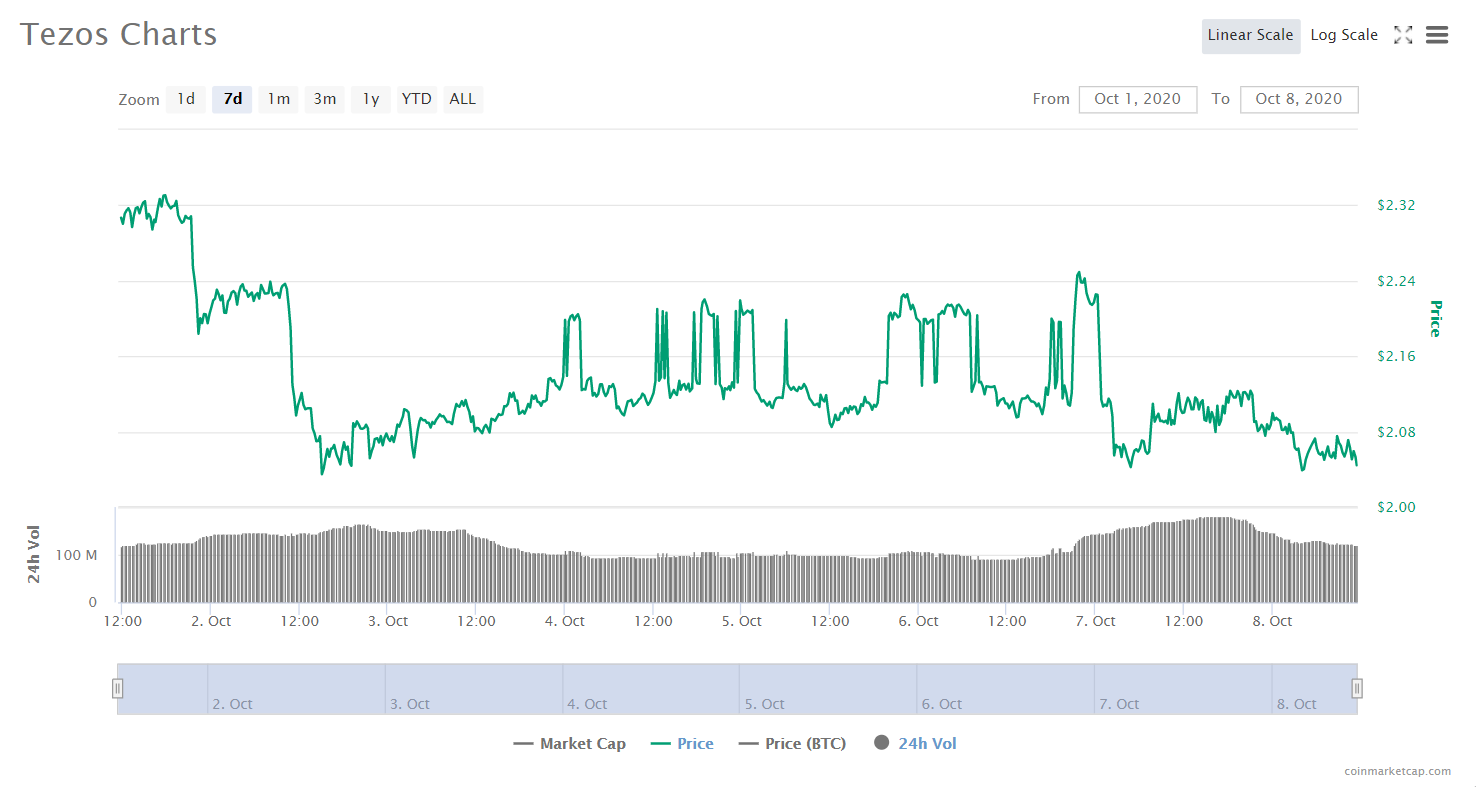
Task: Click the 8. Oct x-axis label
Action: click(x=1273, y=621)
